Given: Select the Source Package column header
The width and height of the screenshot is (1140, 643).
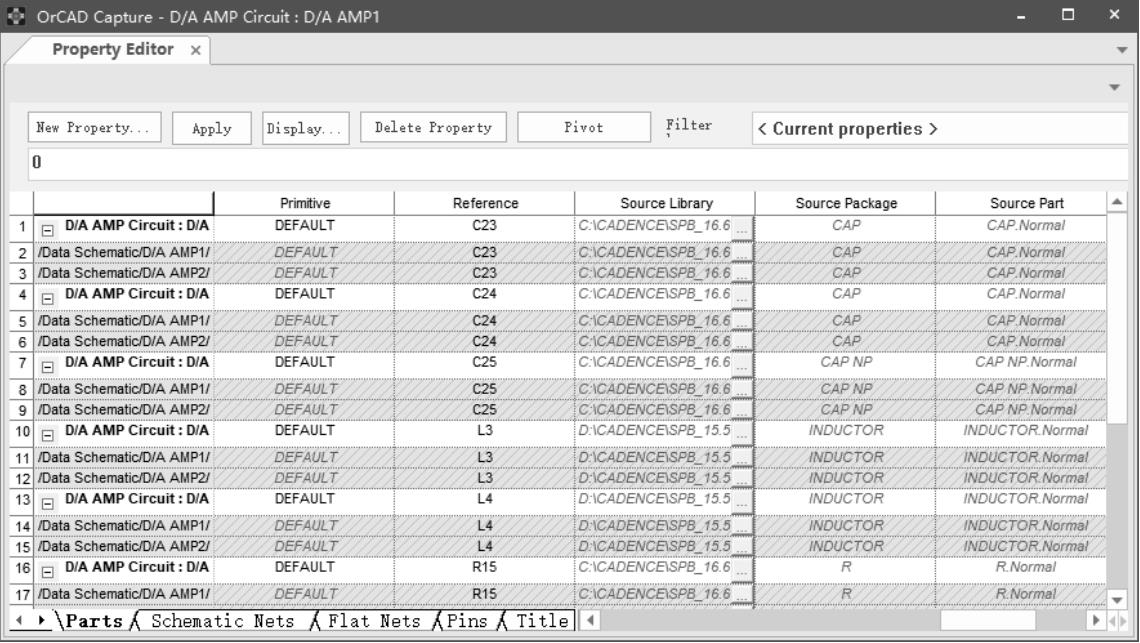Looking at the screenshot, I should (846, 204).
